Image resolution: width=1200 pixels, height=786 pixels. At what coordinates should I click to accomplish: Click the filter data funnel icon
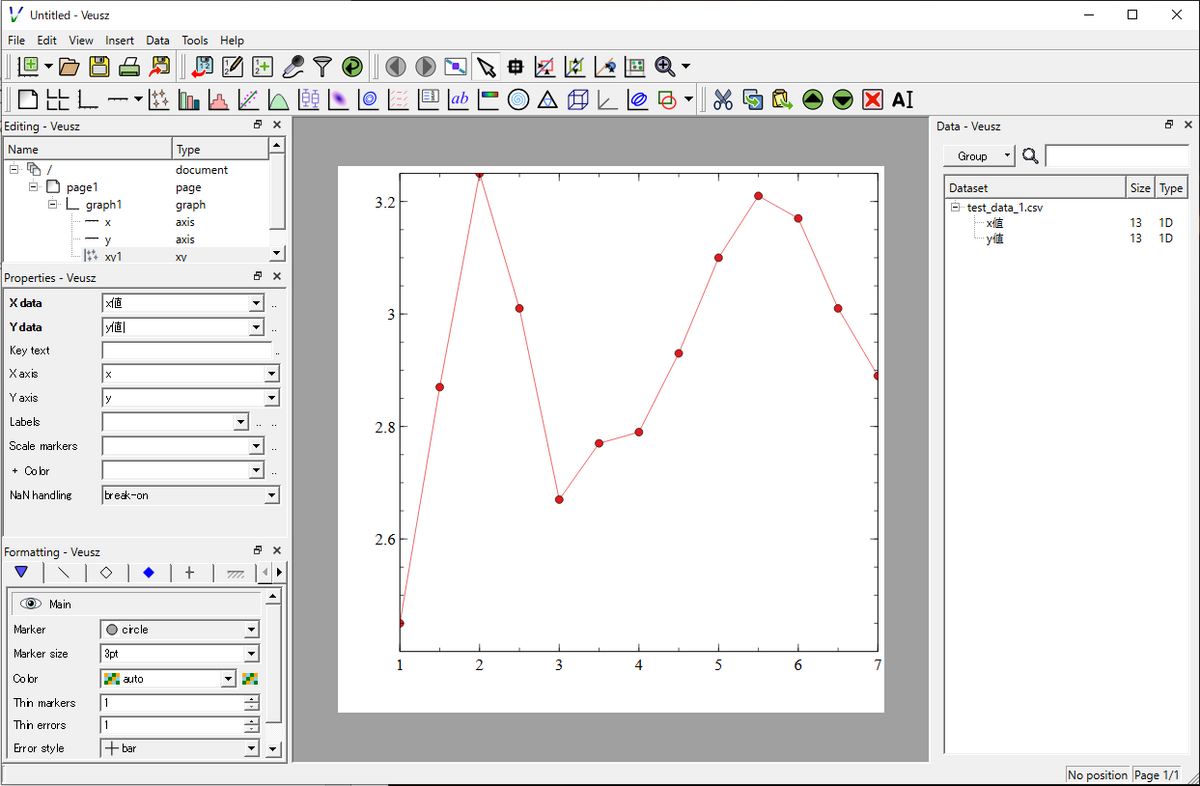(x=322, y=67)
